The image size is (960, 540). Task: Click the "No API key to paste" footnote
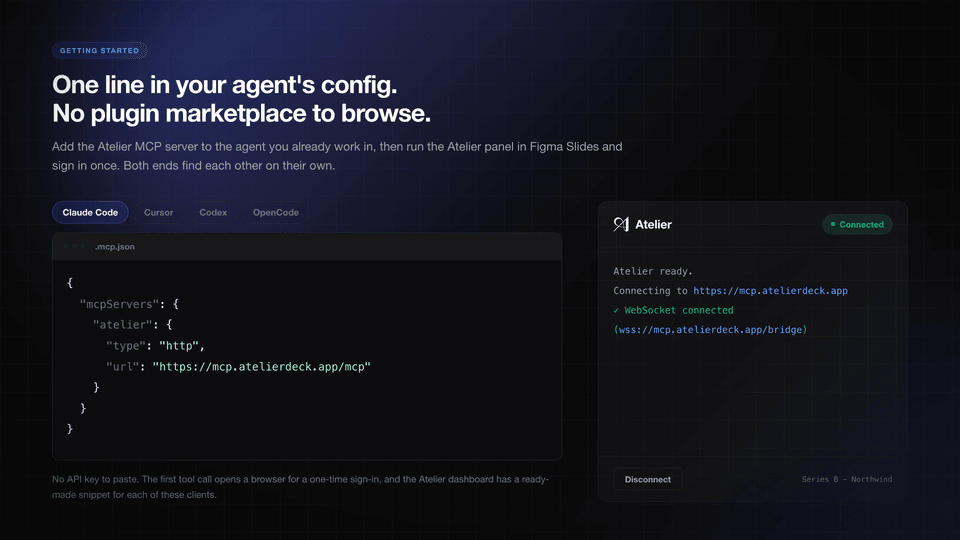click(301, 487)
